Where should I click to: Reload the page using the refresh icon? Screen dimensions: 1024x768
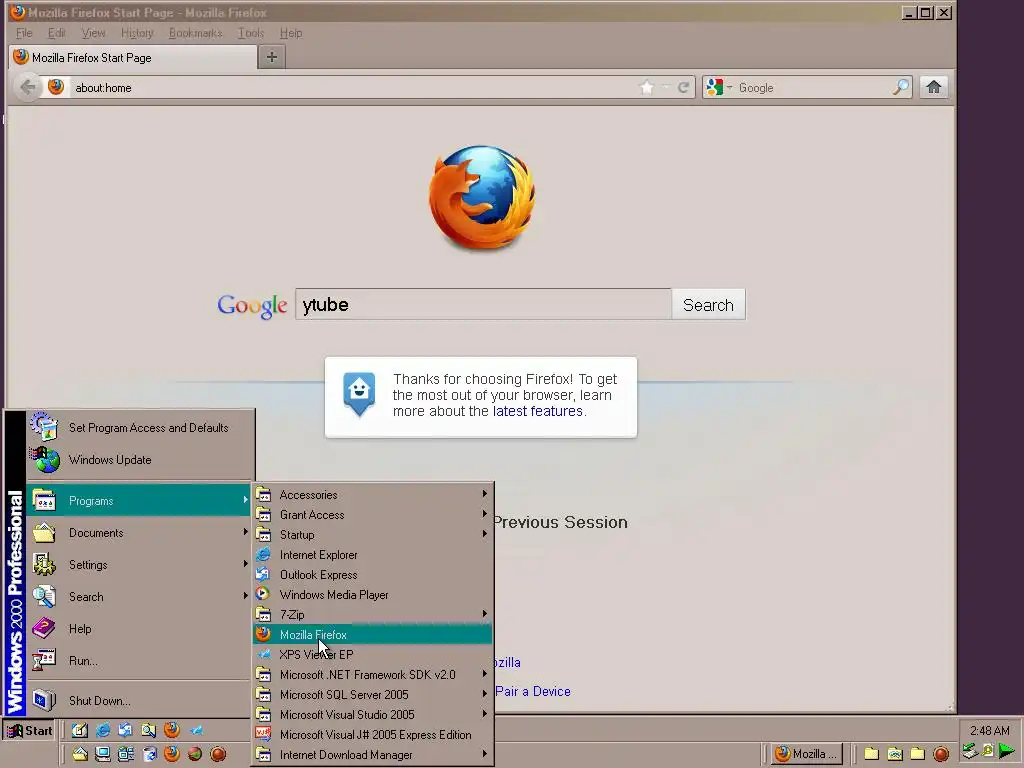683,88
